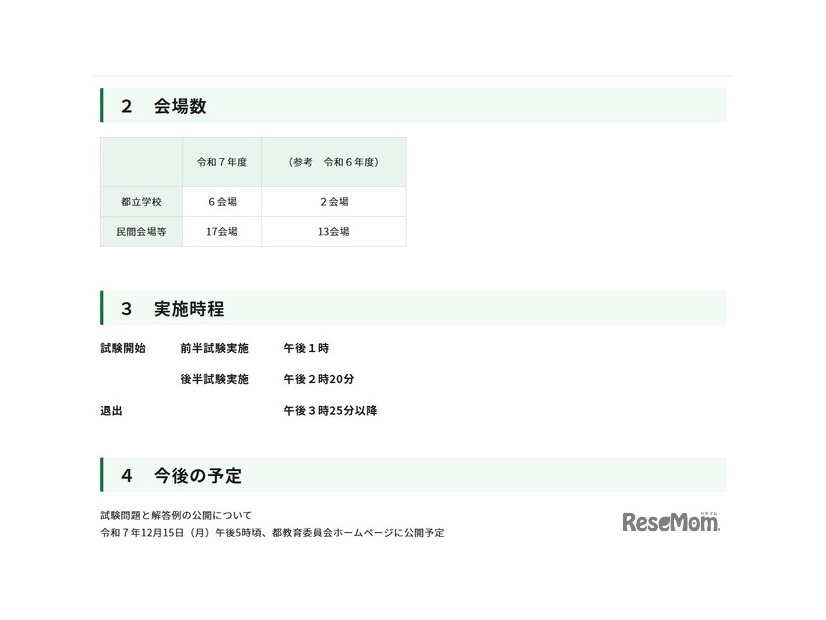
Task: Click '試験問題と解答例の公開について' text
Action: 176,515
